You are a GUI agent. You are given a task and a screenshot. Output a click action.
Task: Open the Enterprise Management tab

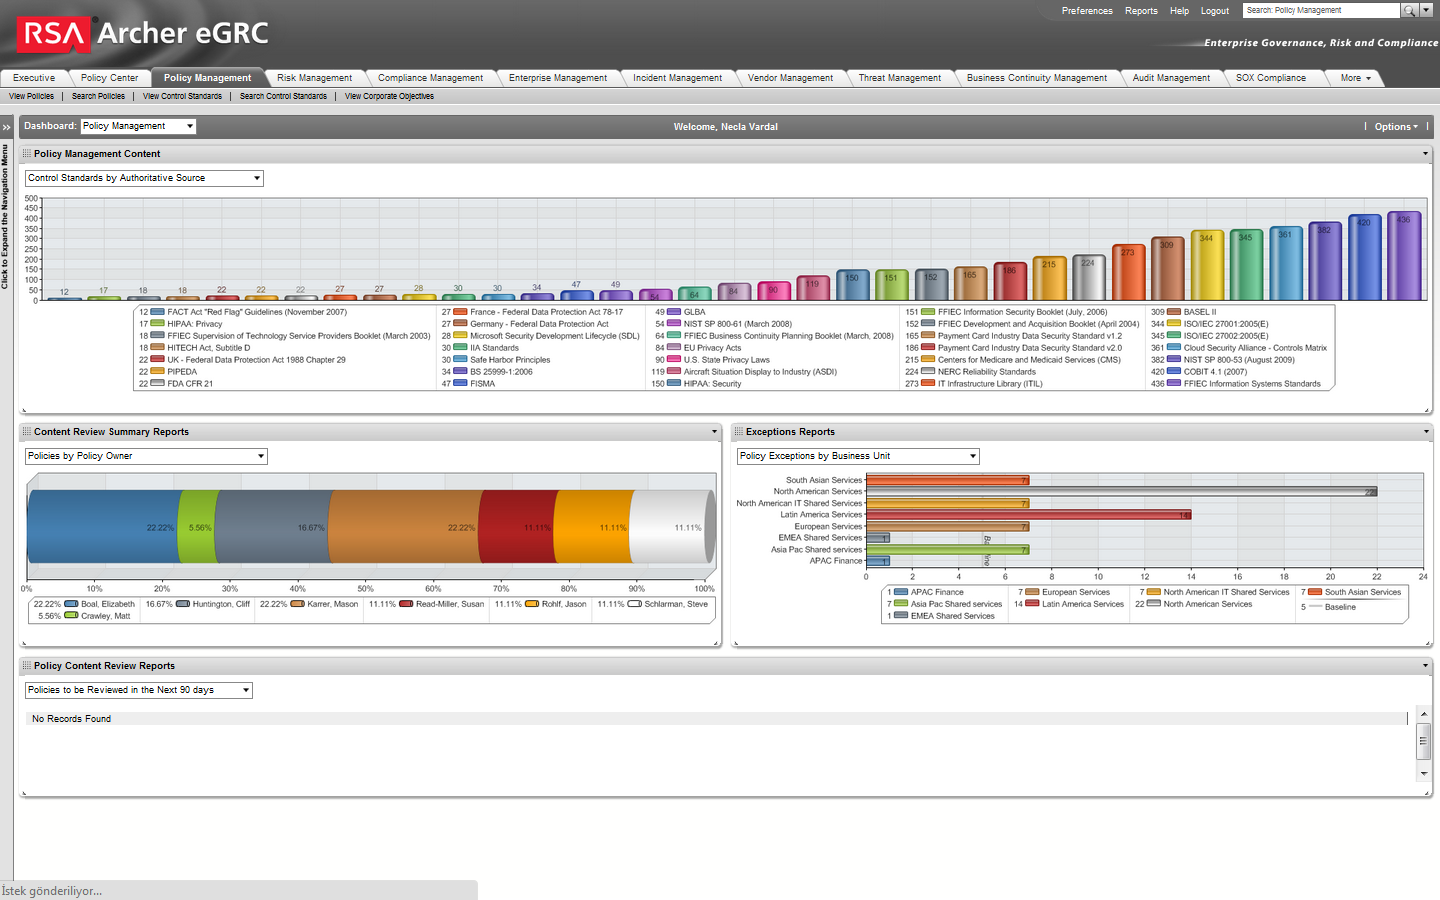pos(558,78)
